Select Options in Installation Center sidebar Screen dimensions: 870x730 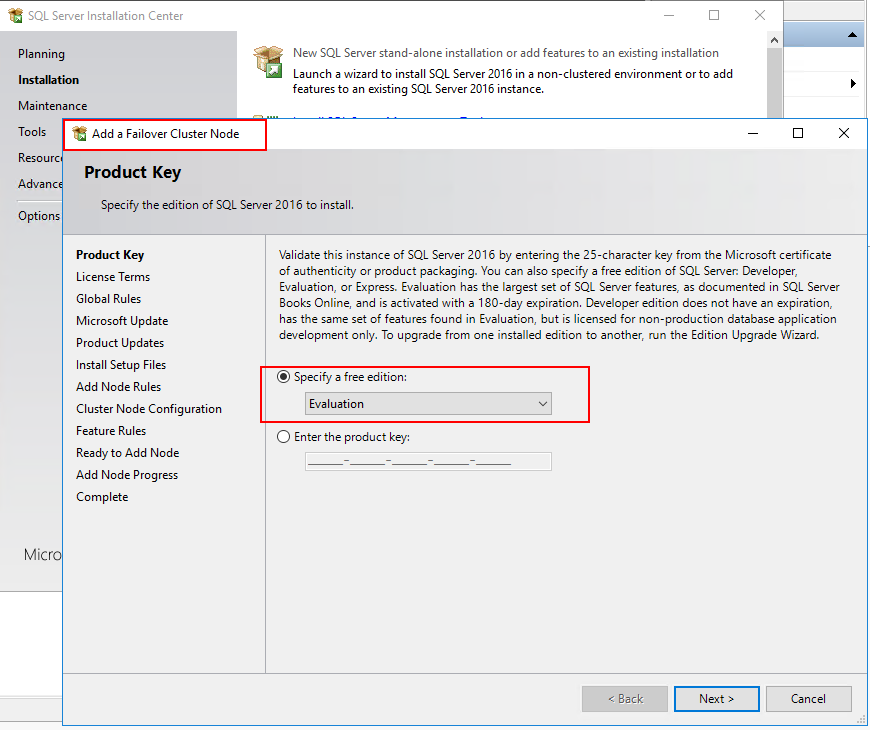[39, 216]
